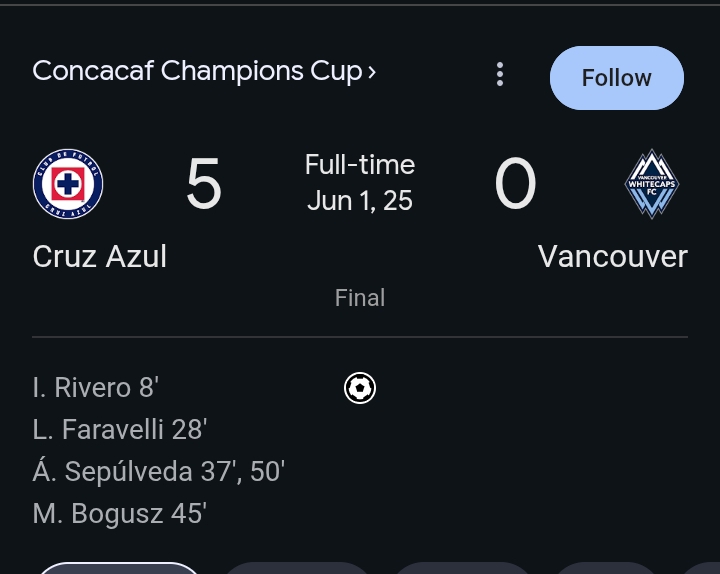Follow this match with the Follow button
This screenshot has height=574, width=720.
click(617, 78)
